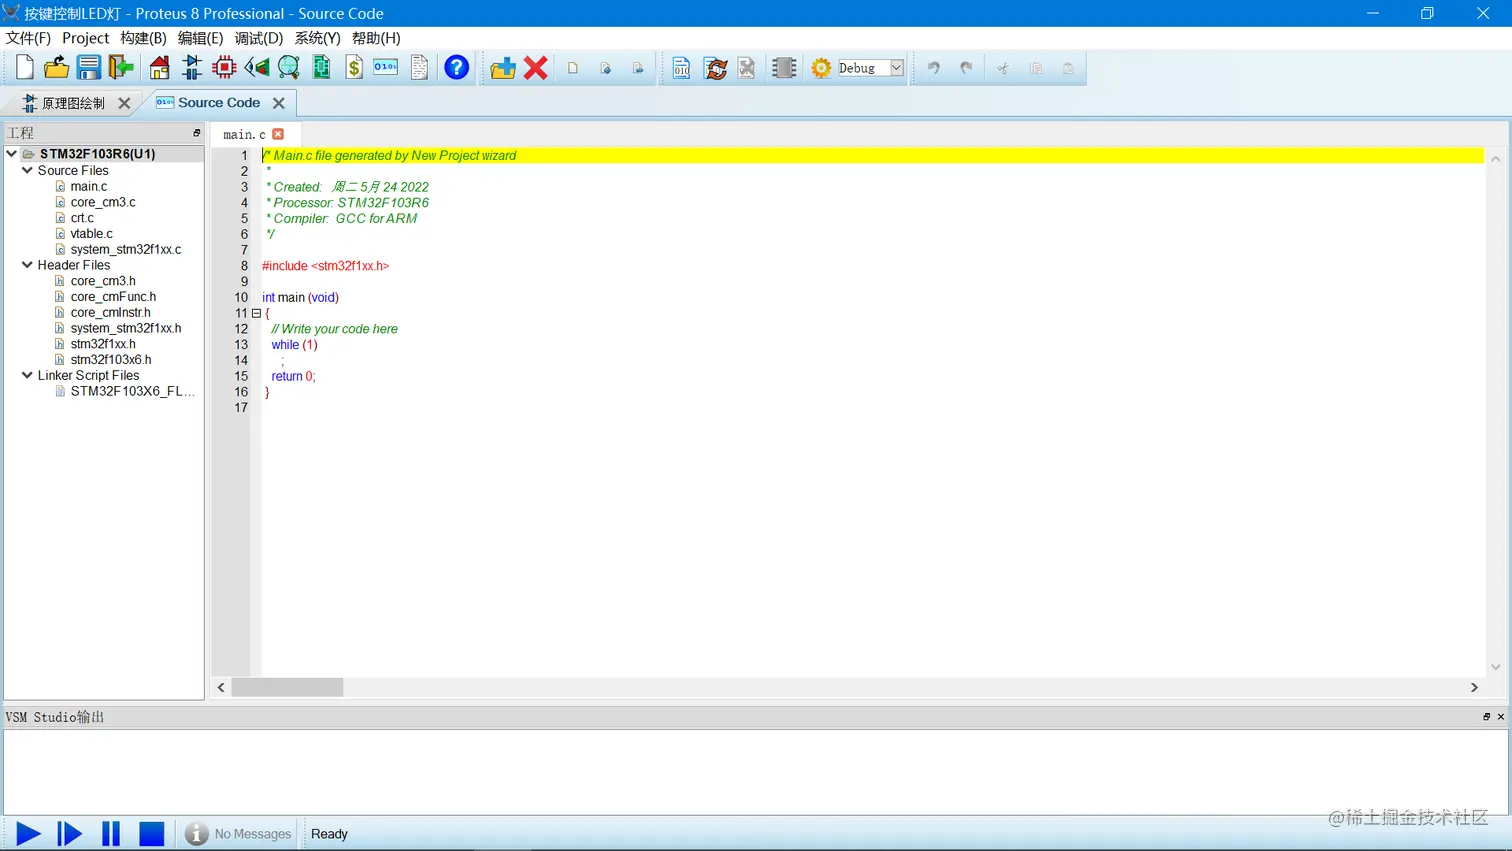Screen dimensions: 1512x851
Task: Select the STM32F103X6_FL linker script
Action: (132, 391)
